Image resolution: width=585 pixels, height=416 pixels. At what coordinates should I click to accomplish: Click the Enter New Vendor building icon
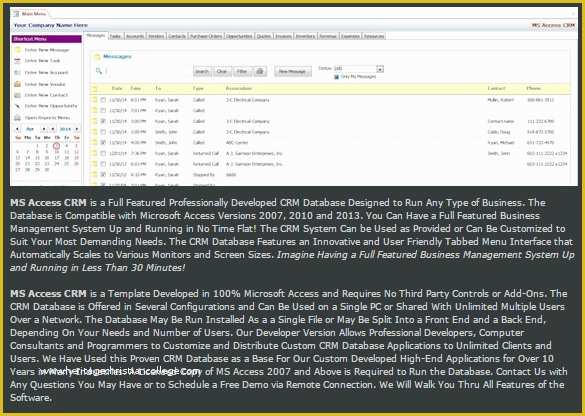click(18, 84)
